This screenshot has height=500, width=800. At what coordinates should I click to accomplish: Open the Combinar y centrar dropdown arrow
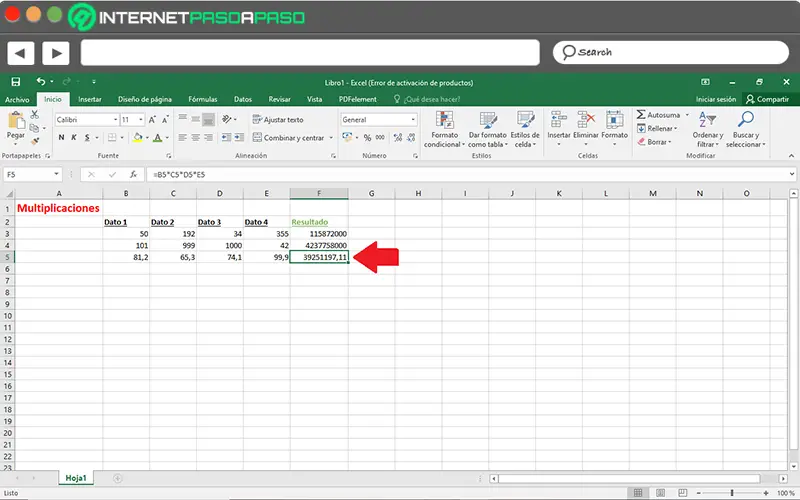pyautogui.click(x=331, y=138)
